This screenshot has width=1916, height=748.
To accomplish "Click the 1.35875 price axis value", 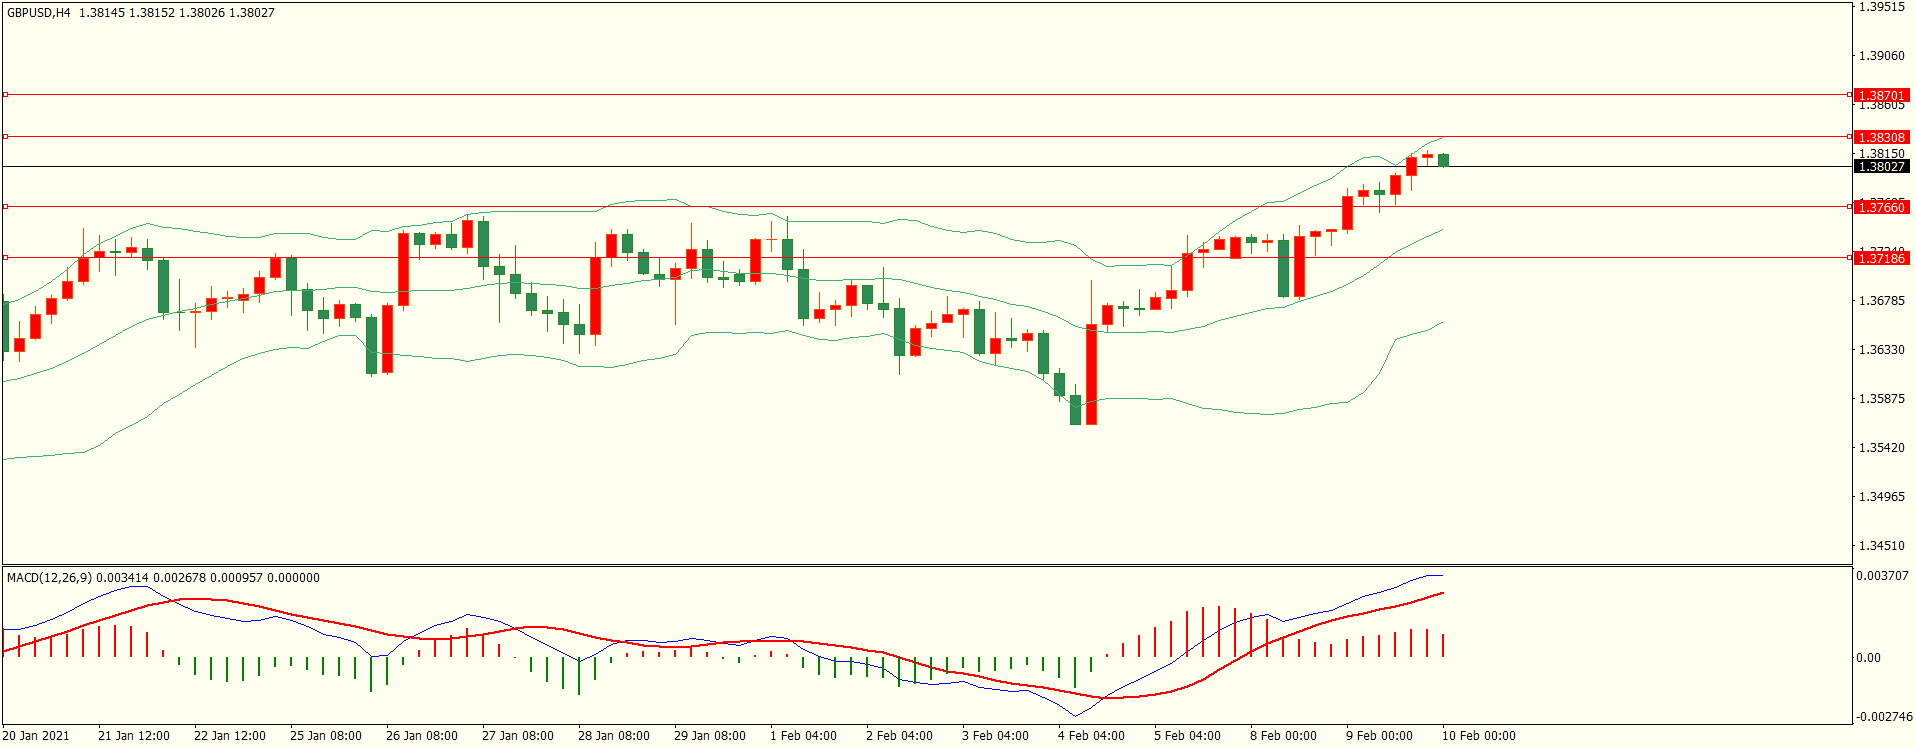I will (x=1881, y=399).
